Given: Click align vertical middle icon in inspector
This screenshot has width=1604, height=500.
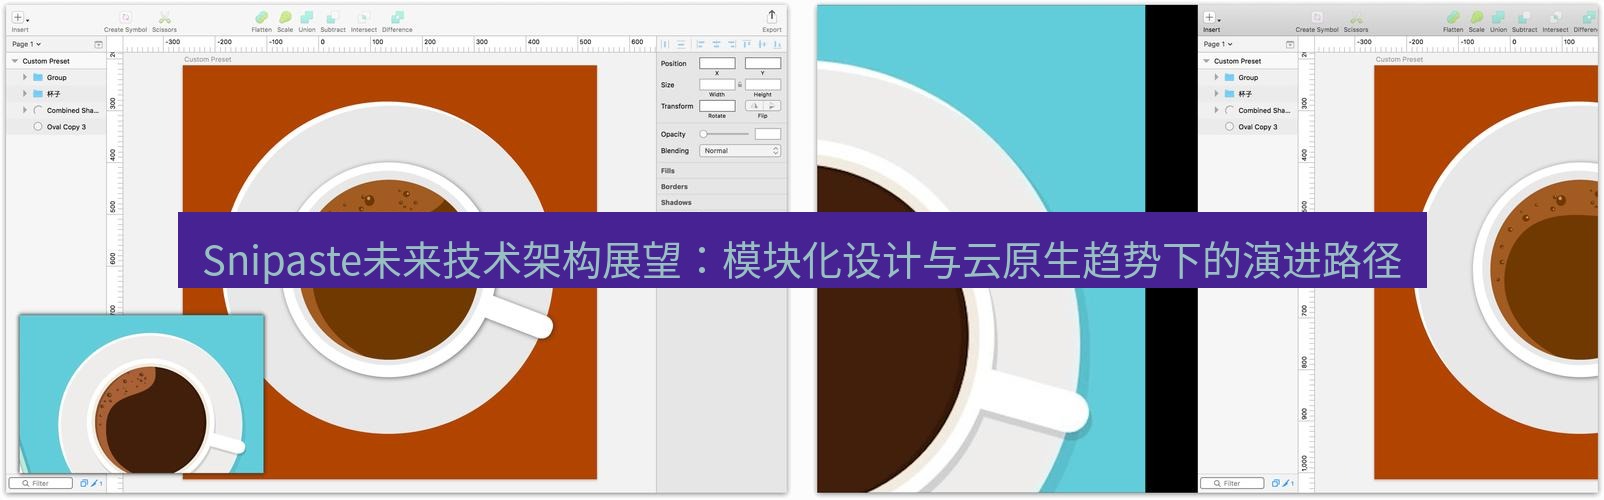Looking at the screenshot, I should (762, 44).
